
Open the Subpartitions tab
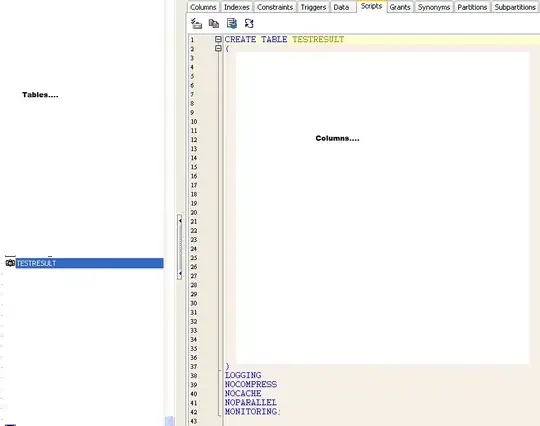click(x=515, y=7)
